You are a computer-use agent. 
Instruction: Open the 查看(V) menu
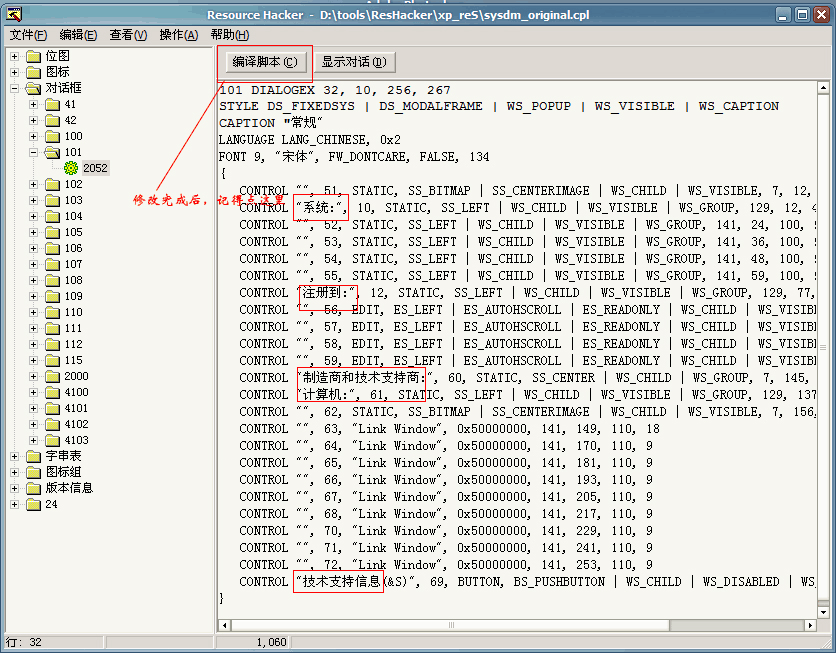pos(128,35)
